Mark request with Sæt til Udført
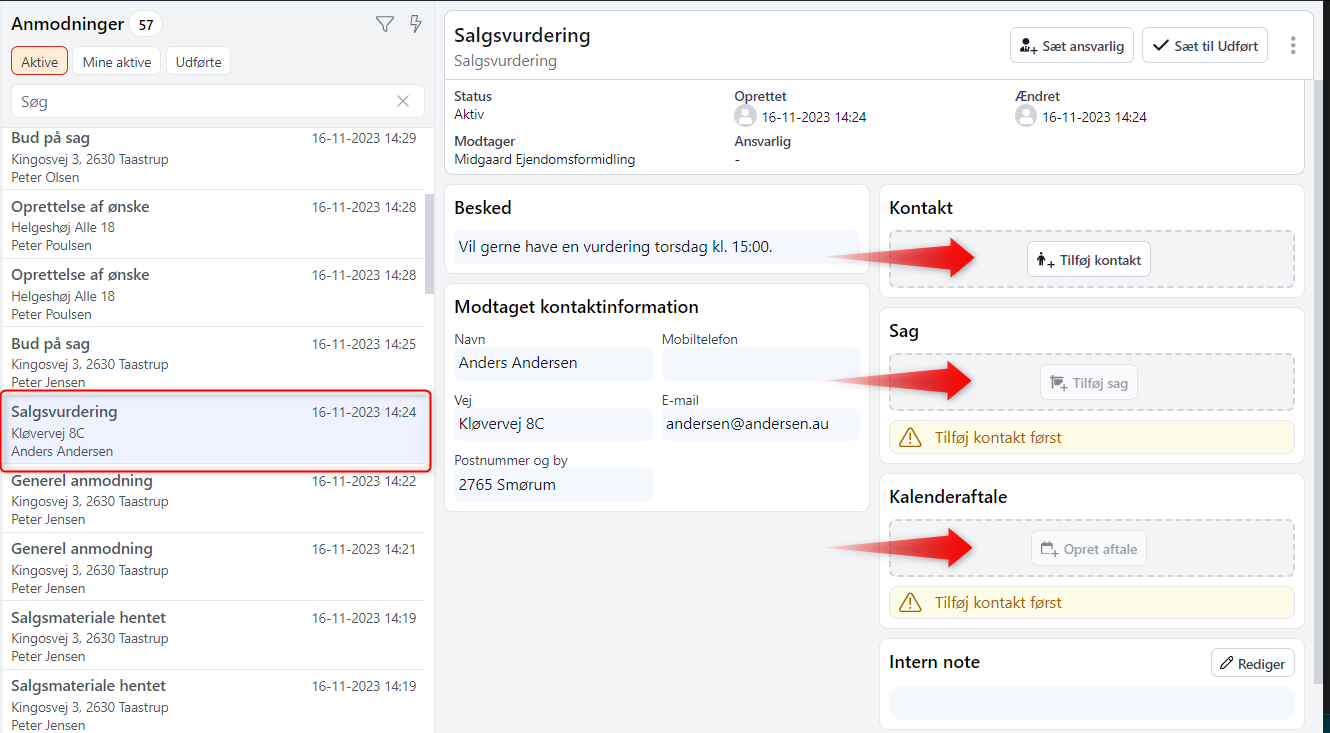Image resolution: width=1330 pixels, height=733 pixels. (x=1205, y=45)
